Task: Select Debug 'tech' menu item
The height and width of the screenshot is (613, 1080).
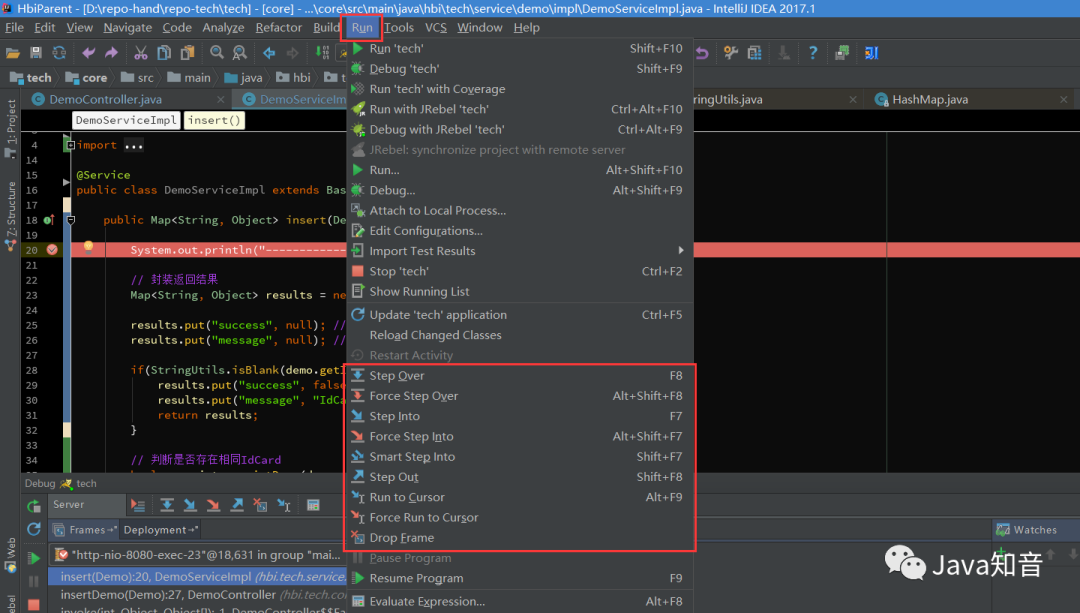Action: point(520,69)
